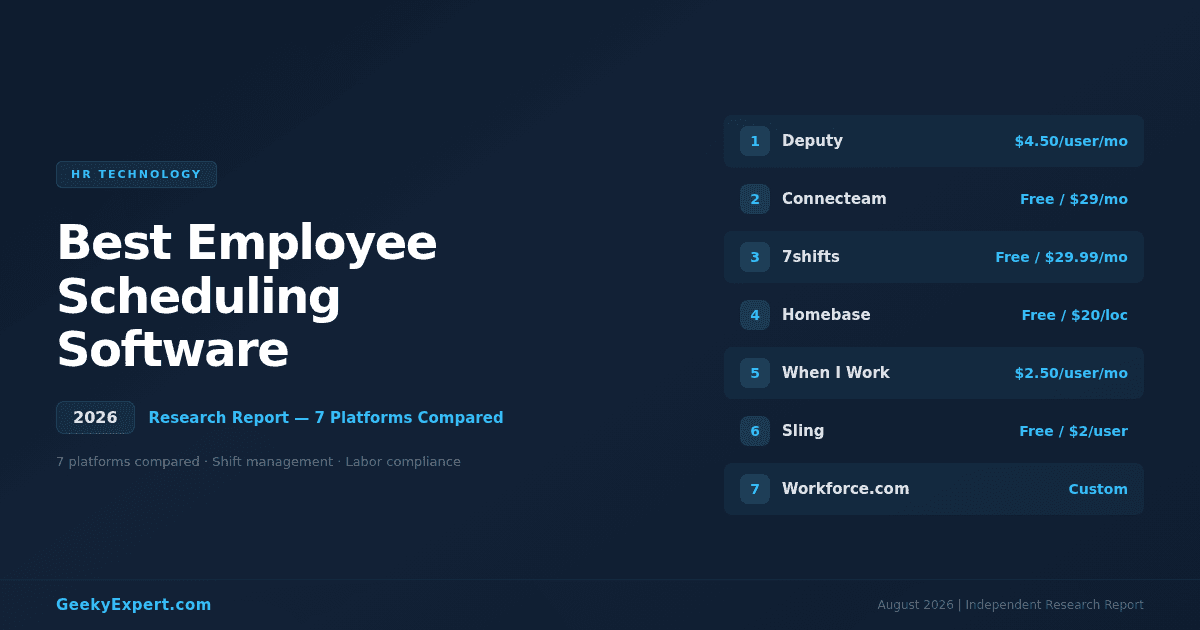Click the Custom price label

pos(1098,489)
